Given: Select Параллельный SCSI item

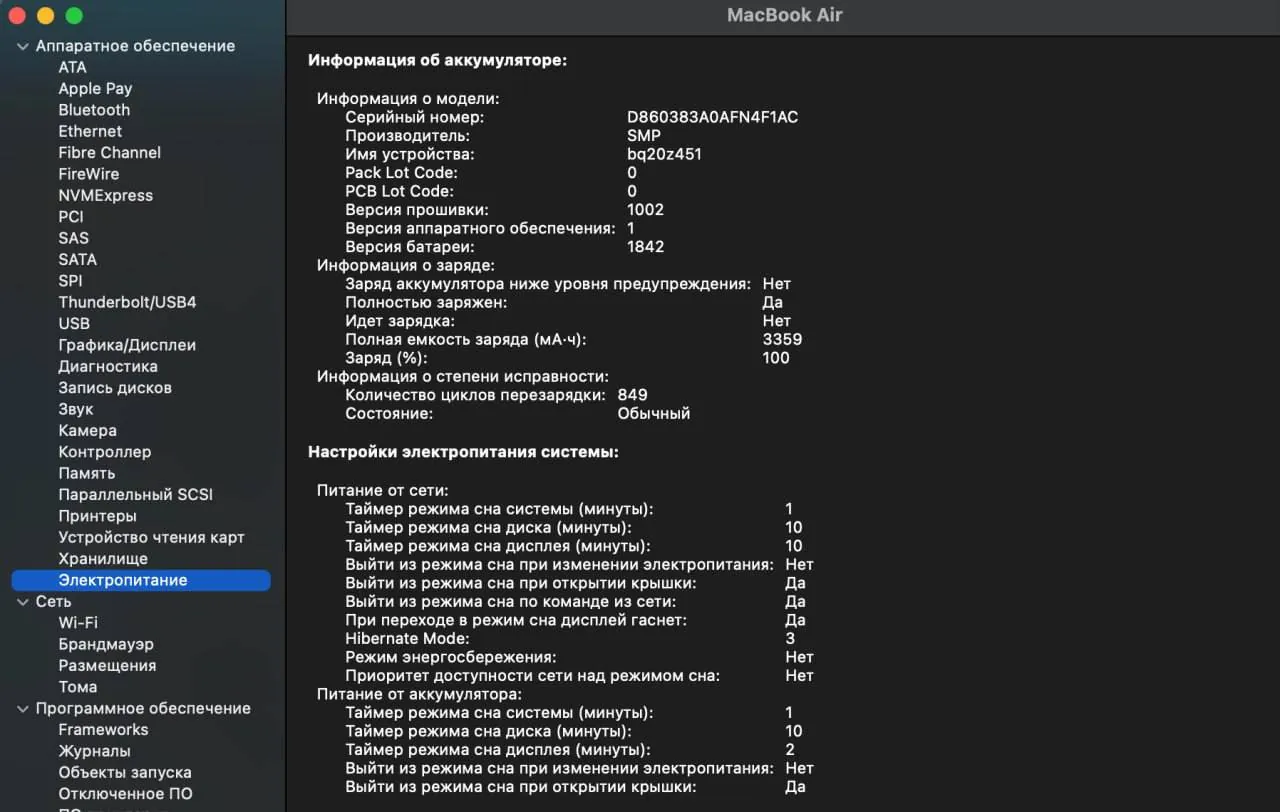Looking at the screenshot, I should click(x=135, y=495).
